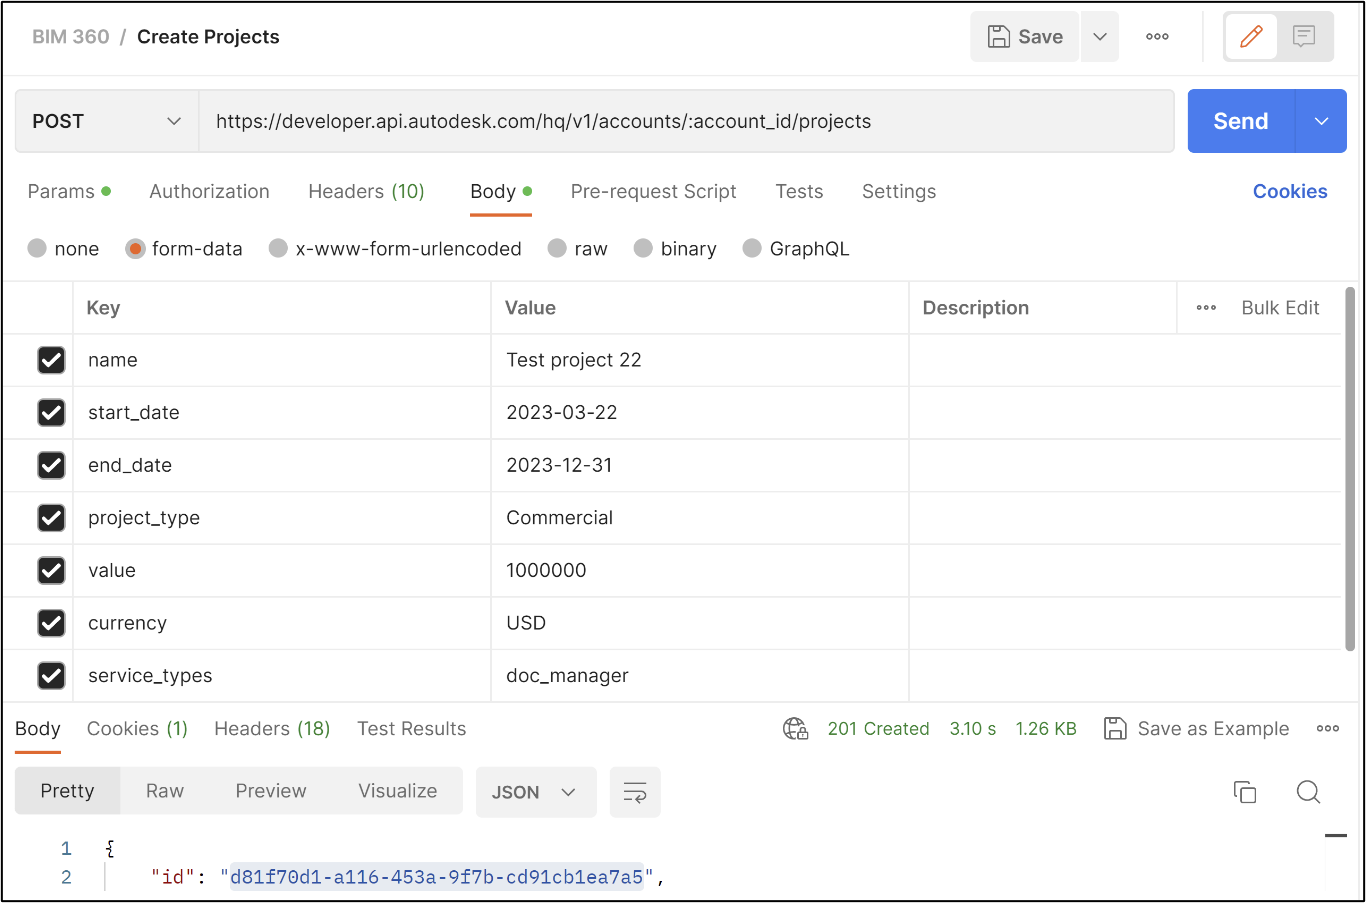The height and width of the screenshot is (903, 1366).
Task: Open the response Headers (18) tab
Action: click(271, 728)
